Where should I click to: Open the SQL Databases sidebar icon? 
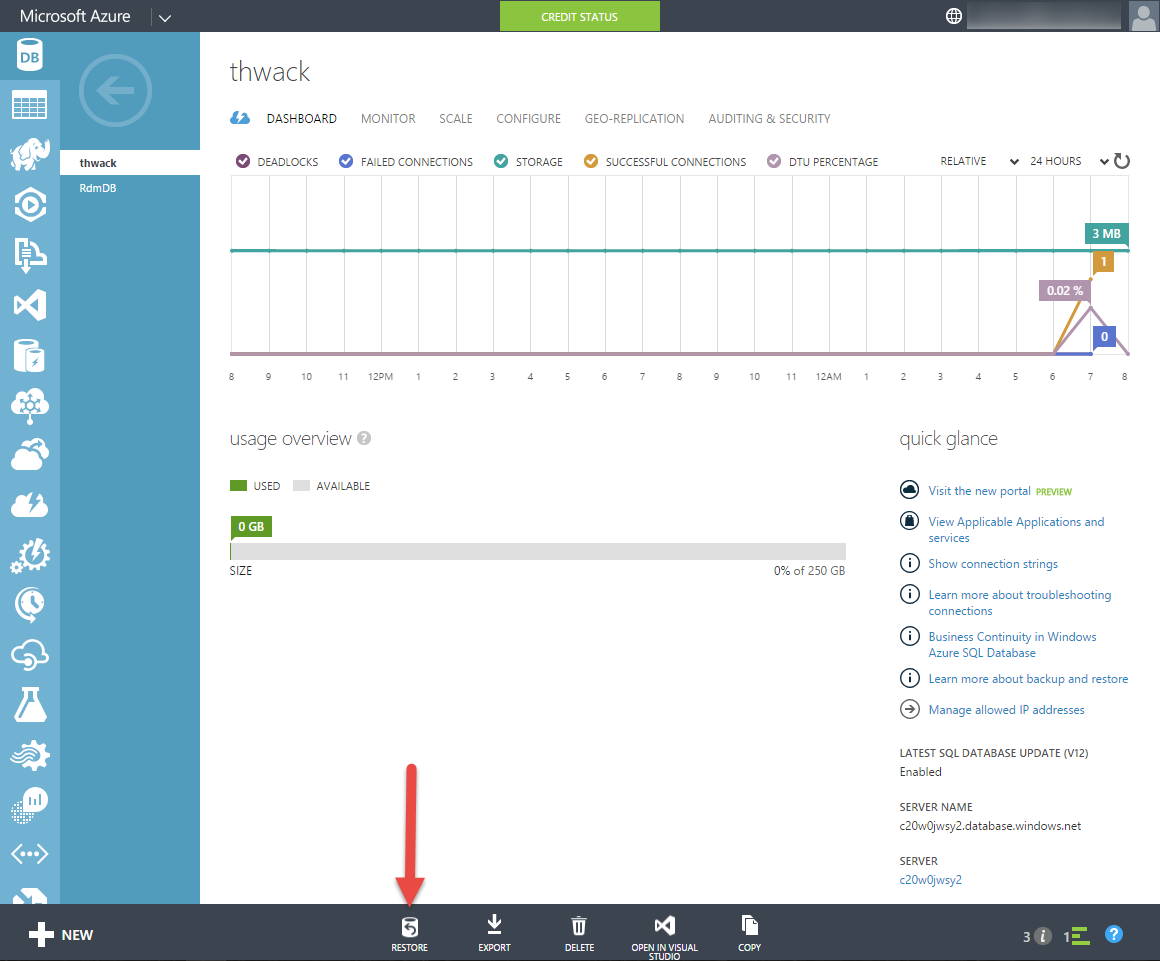[x=30, y=55]
